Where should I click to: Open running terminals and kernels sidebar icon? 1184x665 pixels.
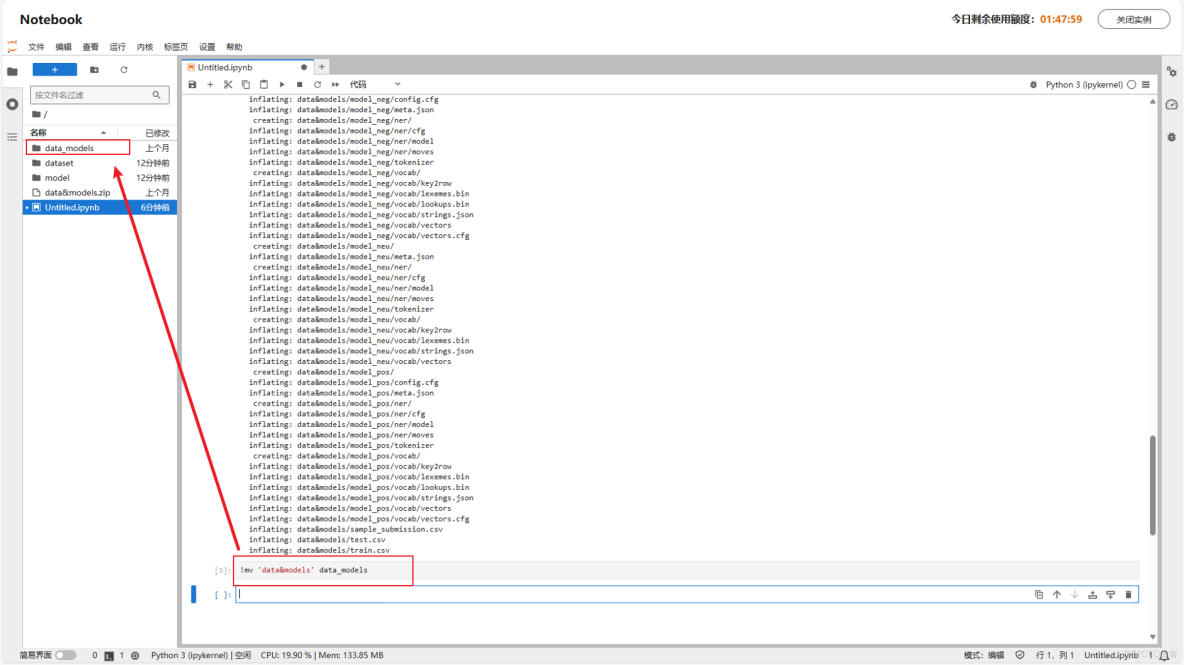[12, 104]
